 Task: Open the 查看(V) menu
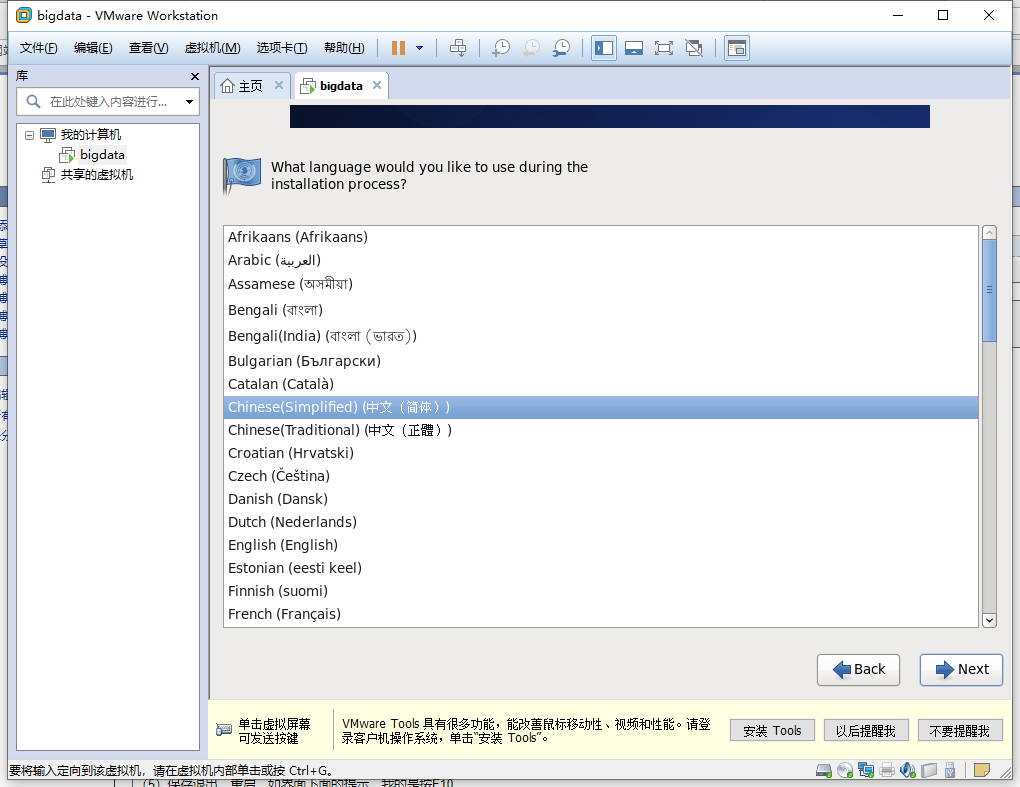point(148,47)
